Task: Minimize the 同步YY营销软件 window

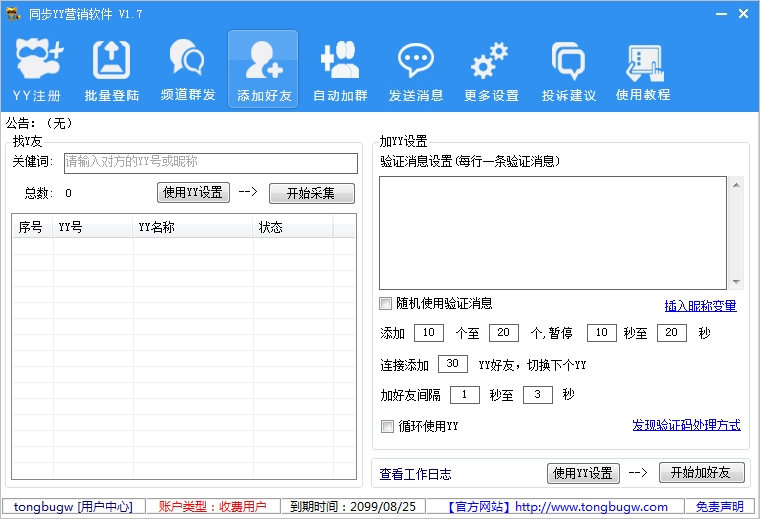Action: [721, 14]
